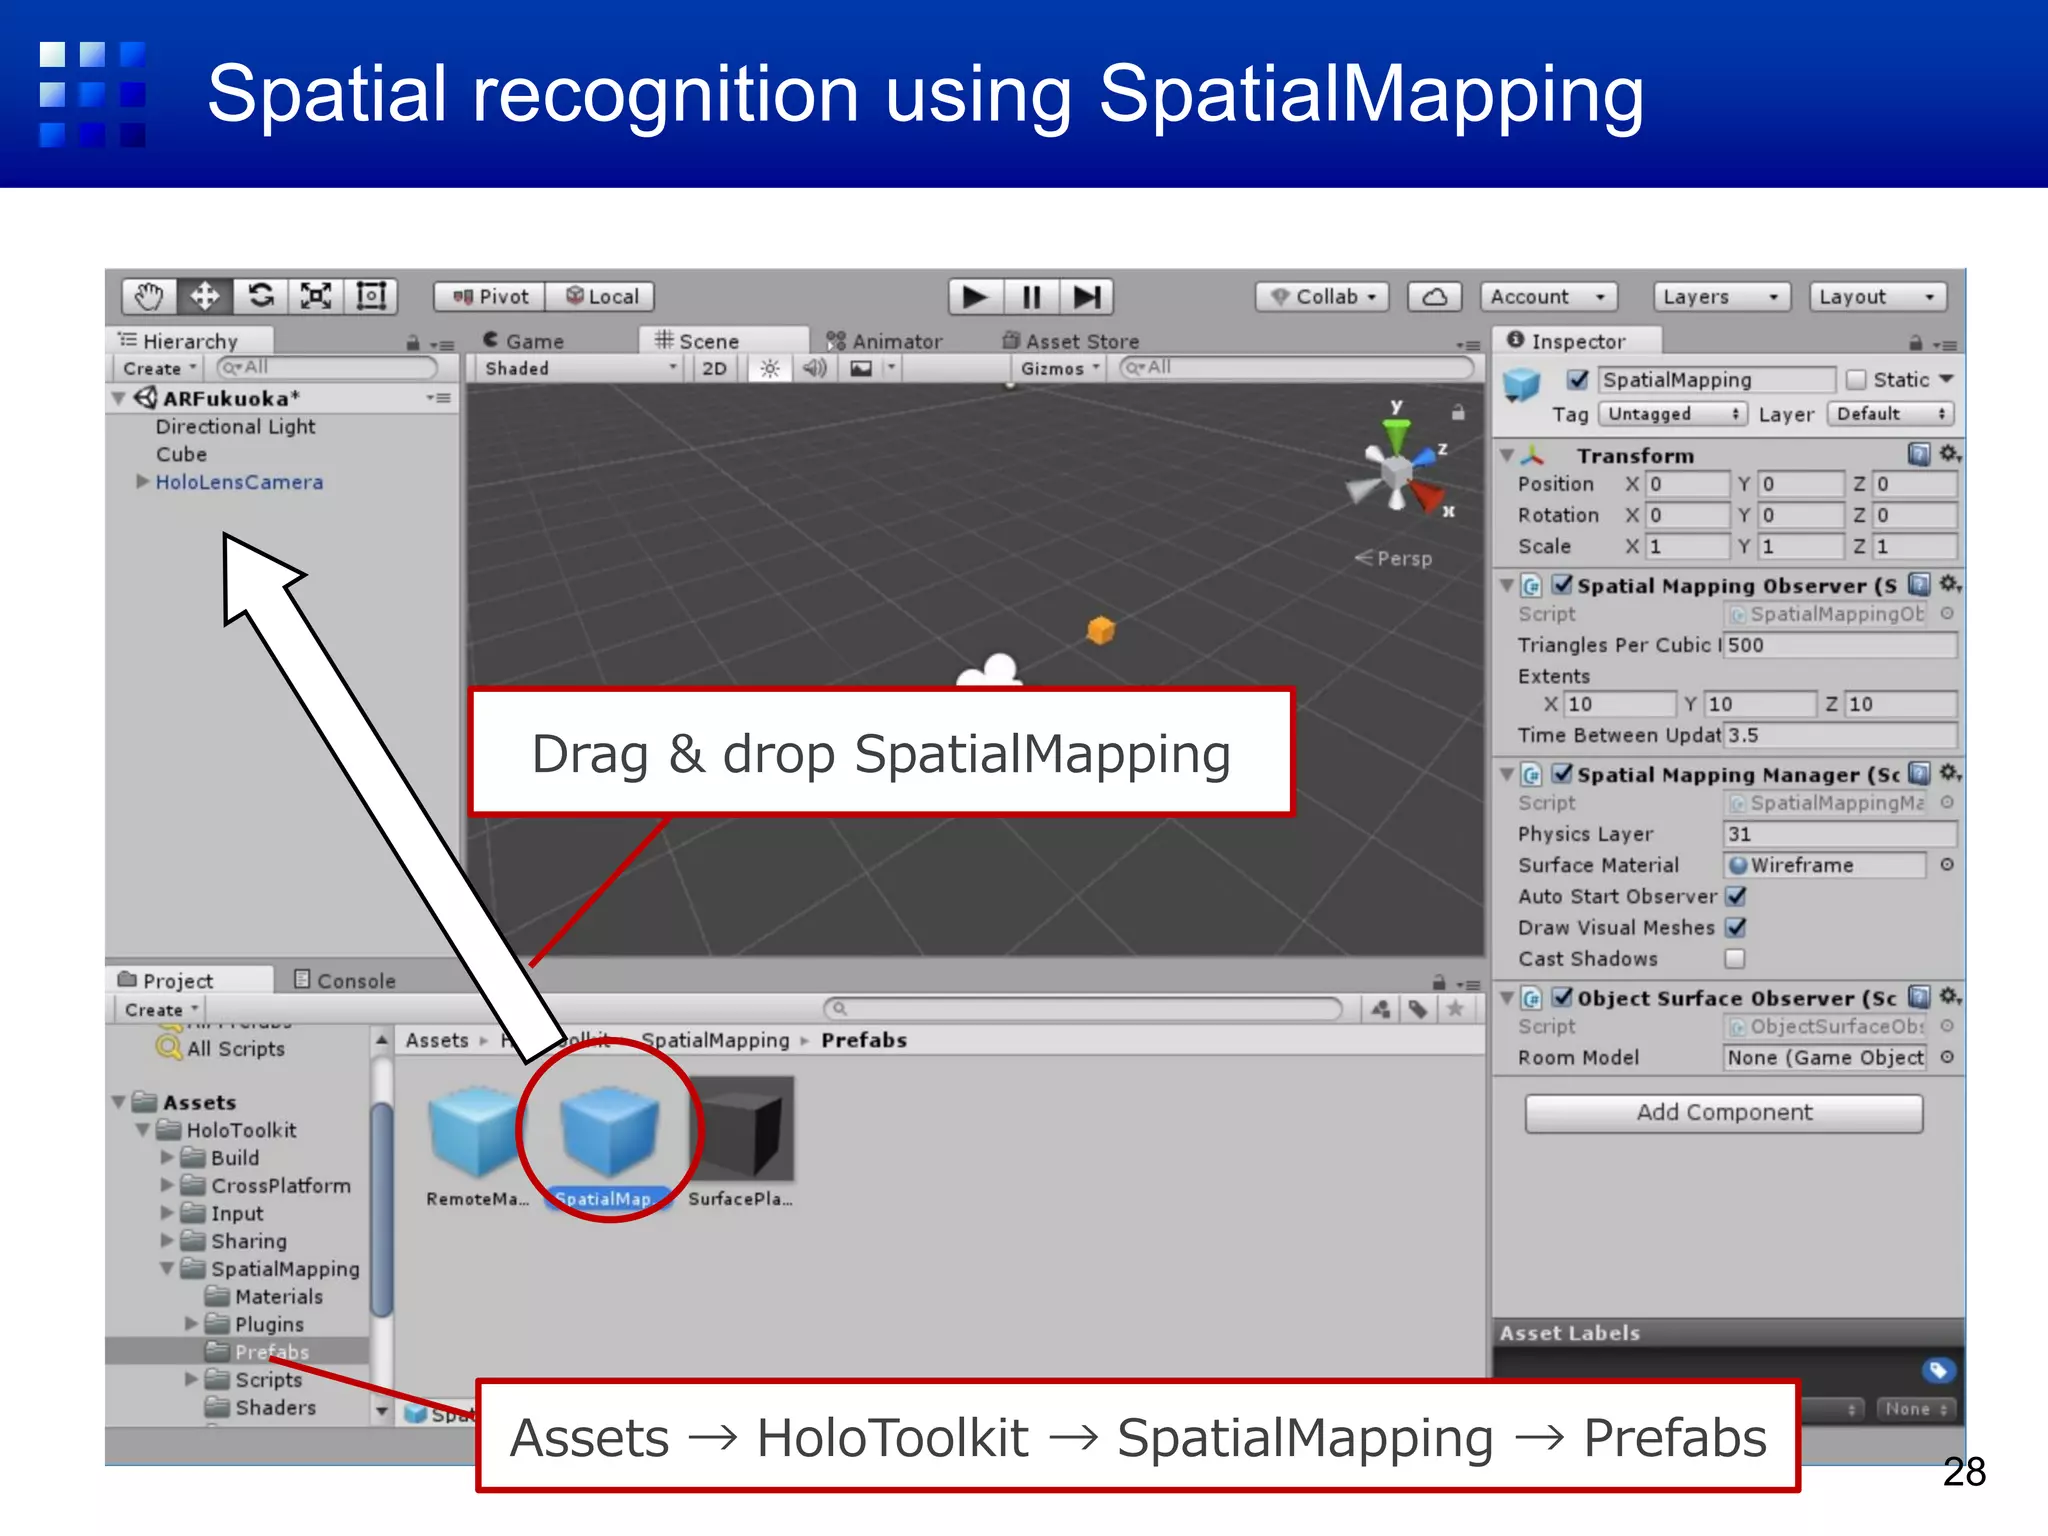
Task: Click the scene effects image icon
Action: (x=861, y=369)
